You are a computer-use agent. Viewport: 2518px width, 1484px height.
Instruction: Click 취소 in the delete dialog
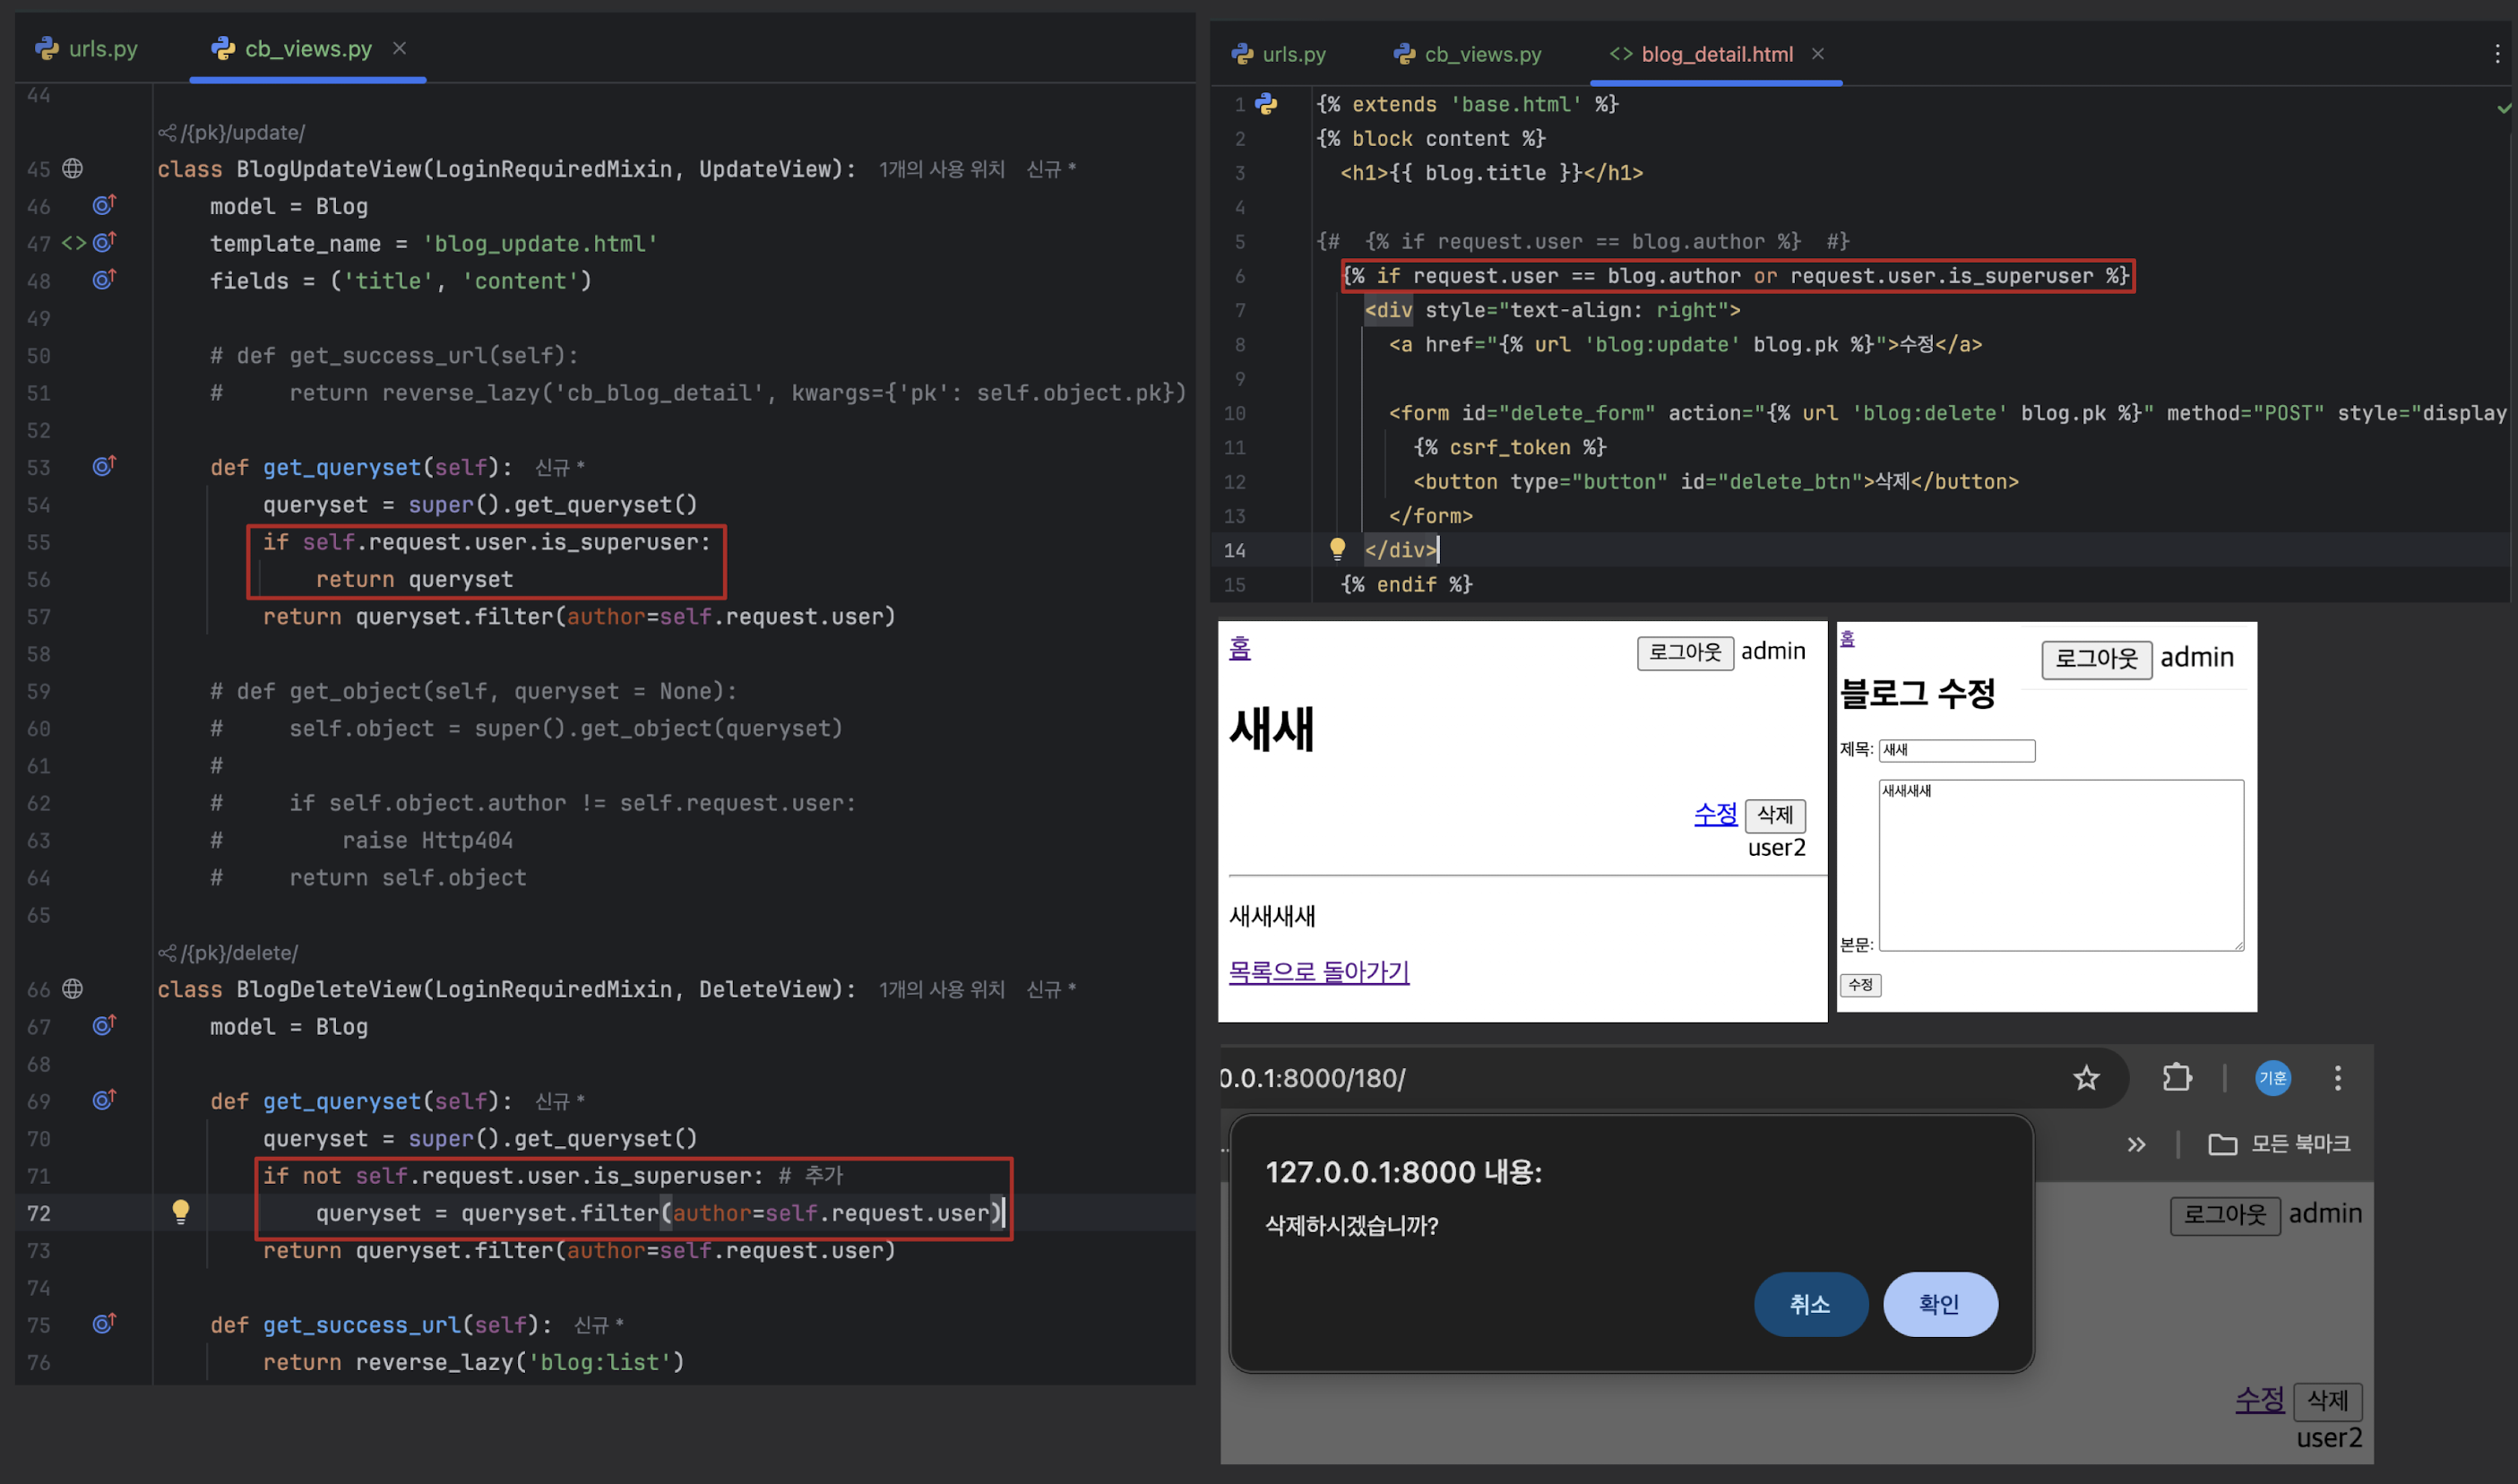tap(1809, 1303)
